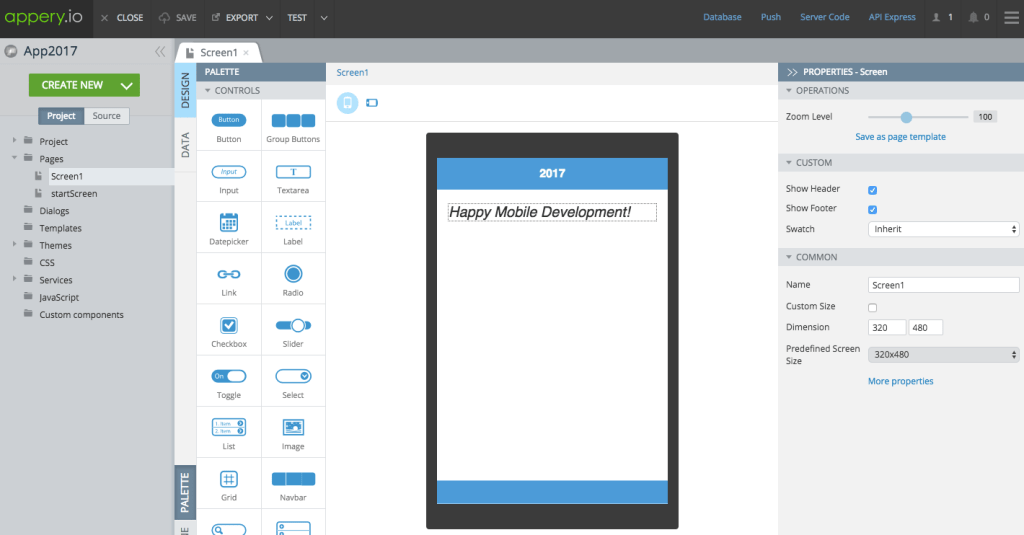Select the Group Buttons control

point(293,121)
